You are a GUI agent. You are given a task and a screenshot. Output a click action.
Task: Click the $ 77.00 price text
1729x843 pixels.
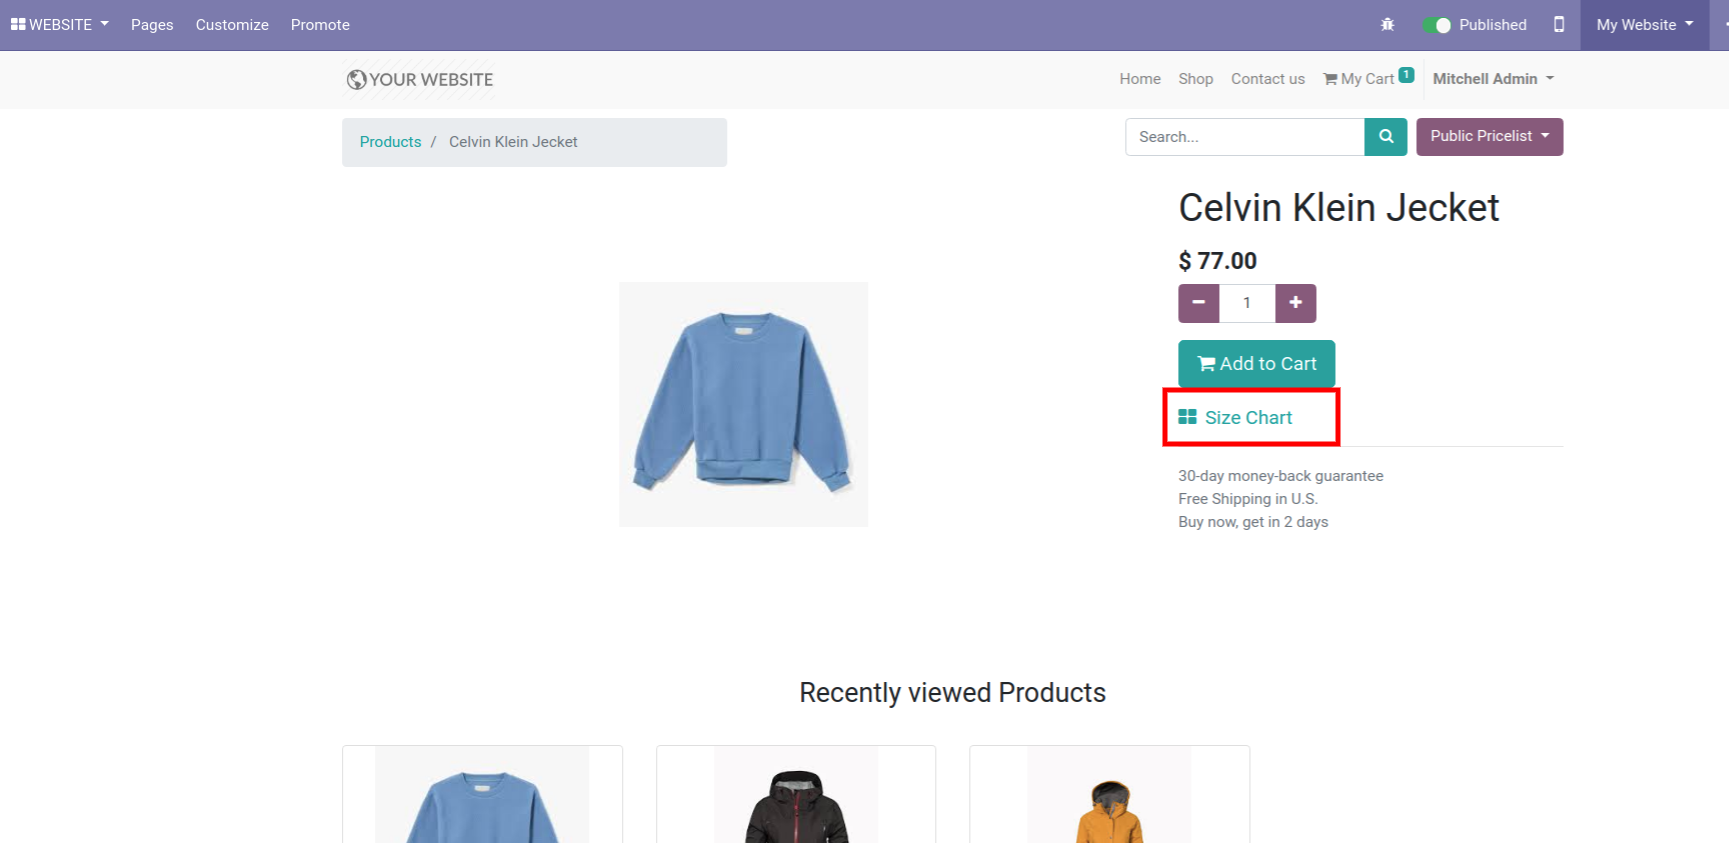[1217, 261]
